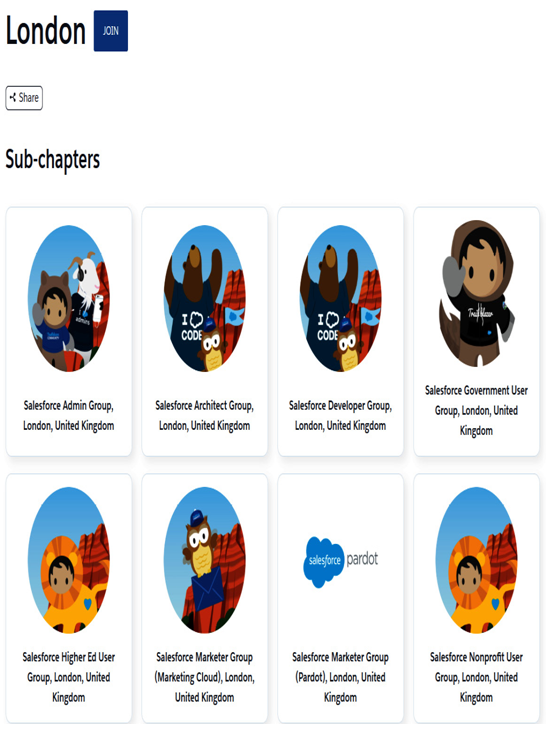Click the Architect Group bear mascot image
Screen dimensions: 548x730
(x=205, y=298)
